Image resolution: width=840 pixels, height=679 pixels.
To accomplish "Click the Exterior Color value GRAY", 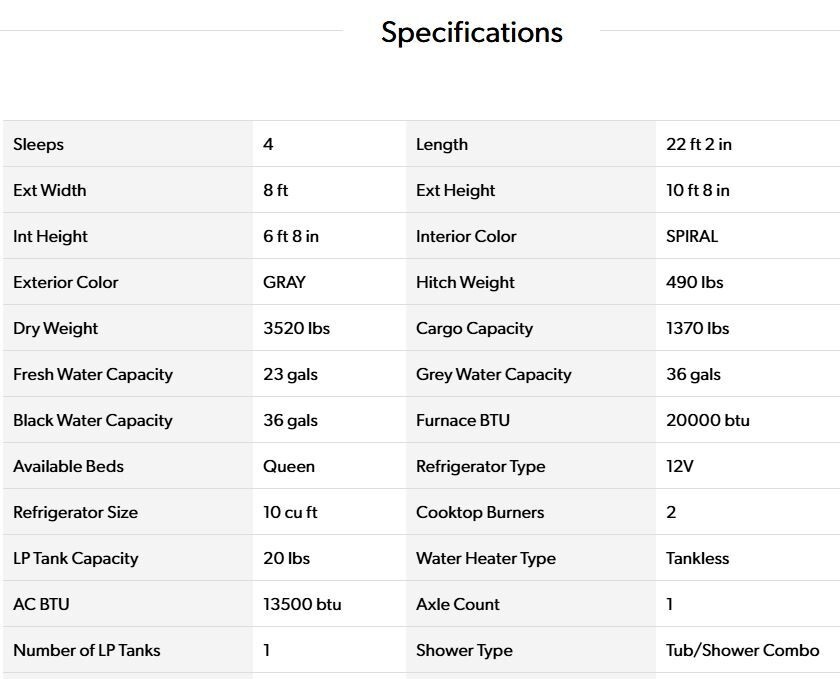I will (x=284, y=282).
